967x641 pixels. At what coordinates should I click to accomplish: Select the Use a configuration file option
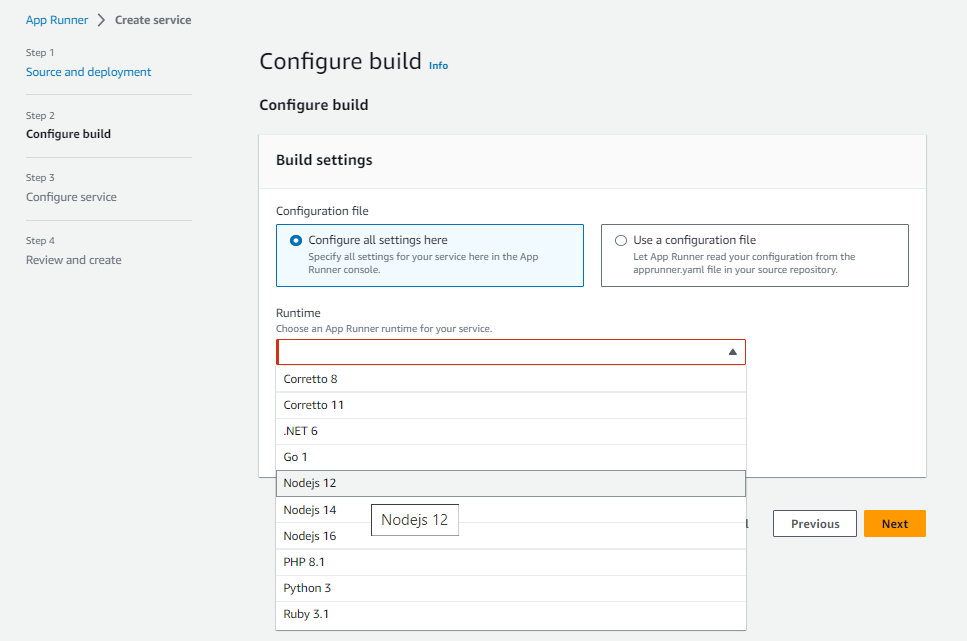pyautogui.click(x=621, y=239)
